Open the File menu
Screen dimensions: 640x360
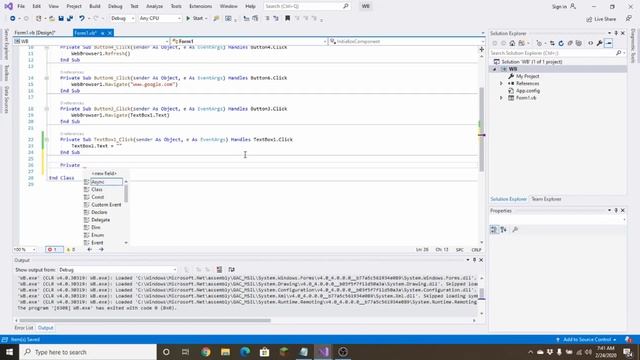tap(21, 6)
